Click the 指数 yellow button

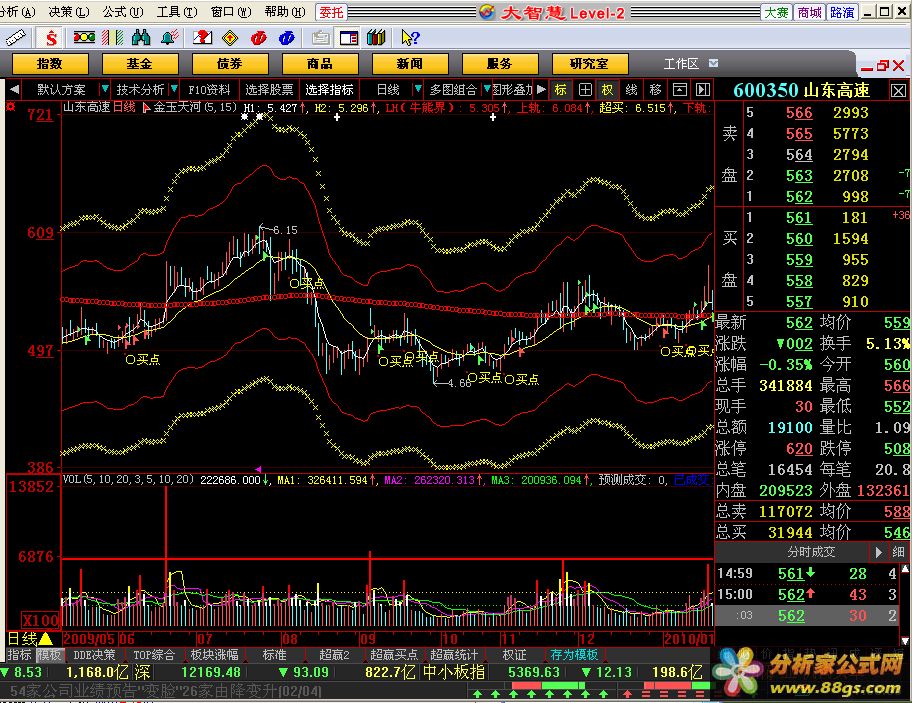coord(50,63)
